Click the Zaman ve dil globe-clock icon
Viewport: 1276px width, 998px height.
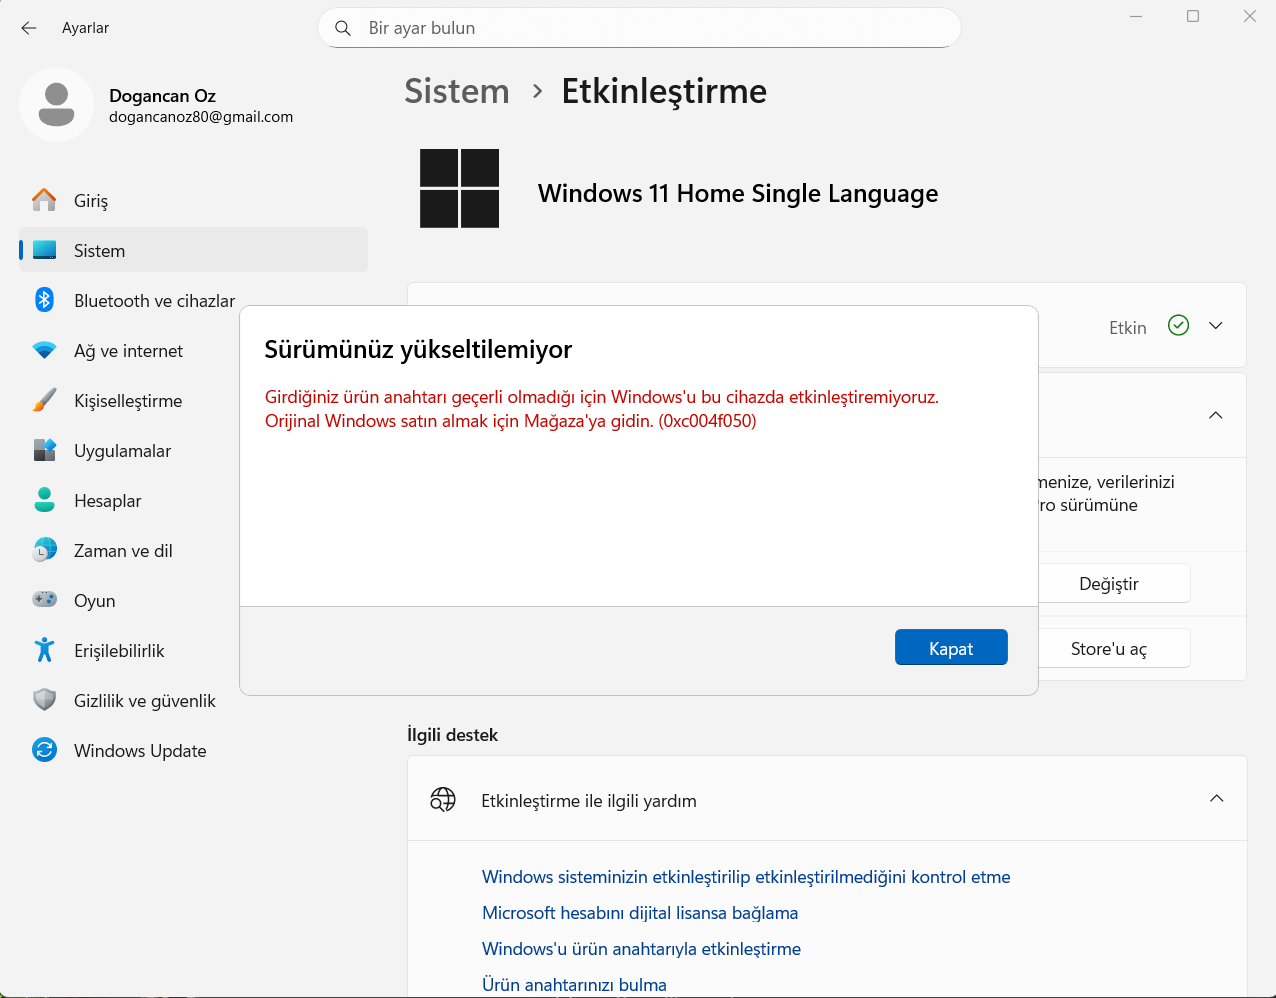point(44,550)
